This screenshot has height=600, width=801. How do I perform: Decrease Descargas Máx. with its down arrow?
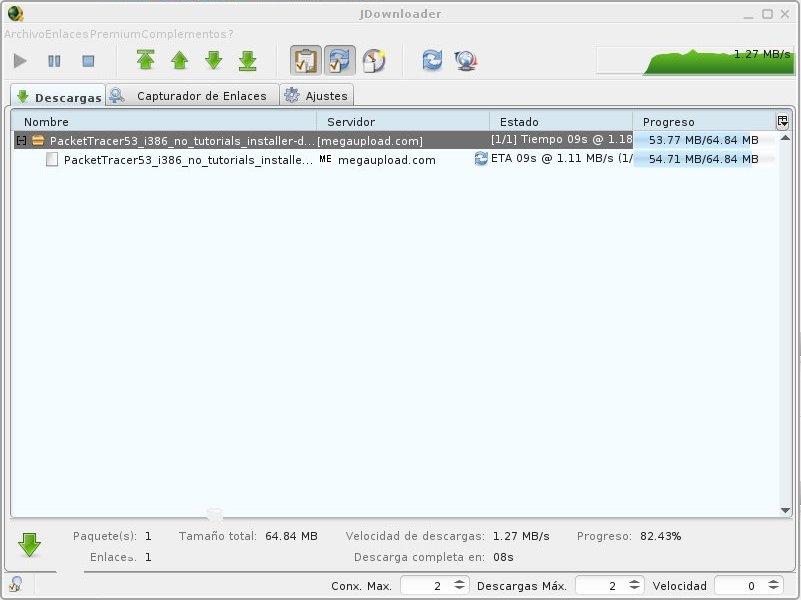coord(634,589)
